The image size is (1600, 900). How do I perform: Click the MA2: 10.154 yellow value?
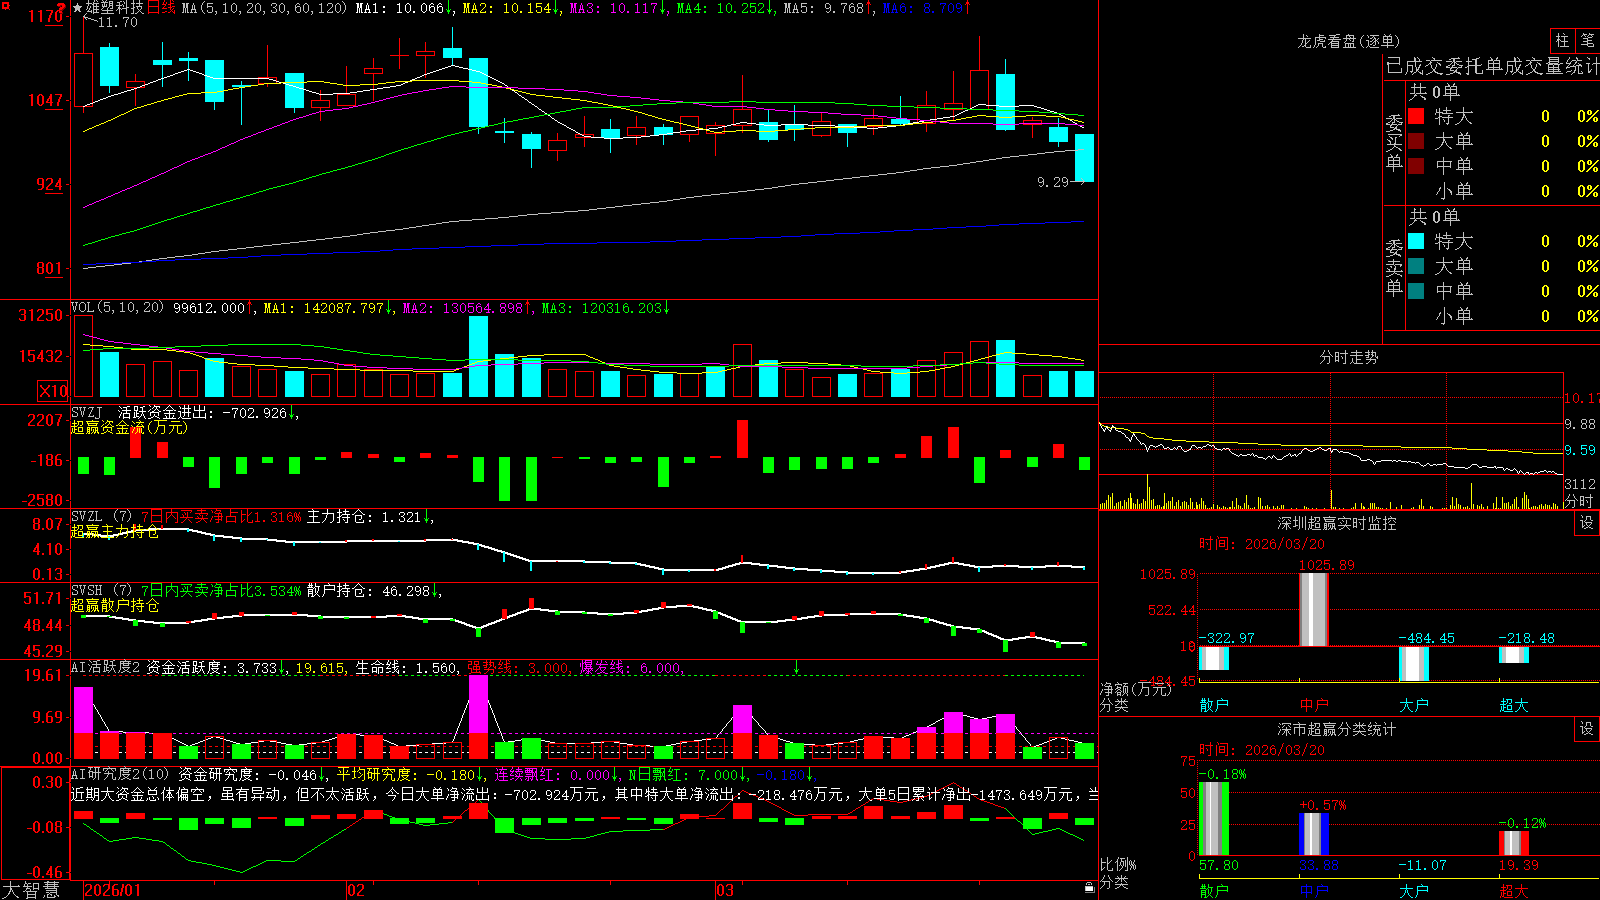(509, 8)
